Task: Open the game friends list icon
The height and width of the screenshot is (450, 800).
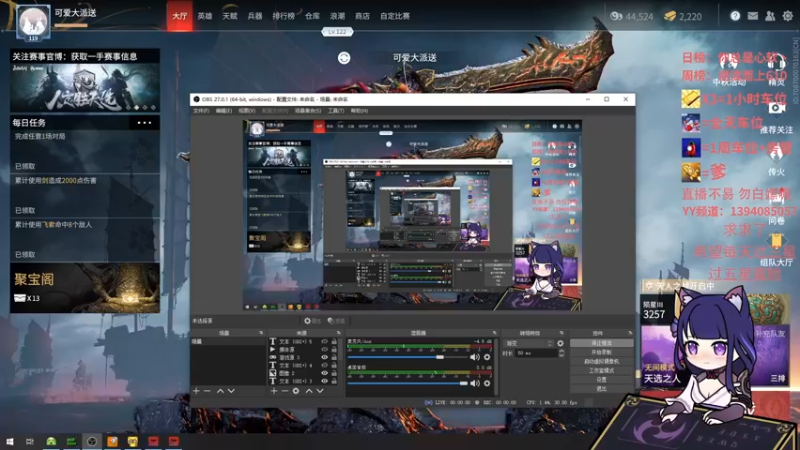Action: pyautogui.click(x=770, y=16)
